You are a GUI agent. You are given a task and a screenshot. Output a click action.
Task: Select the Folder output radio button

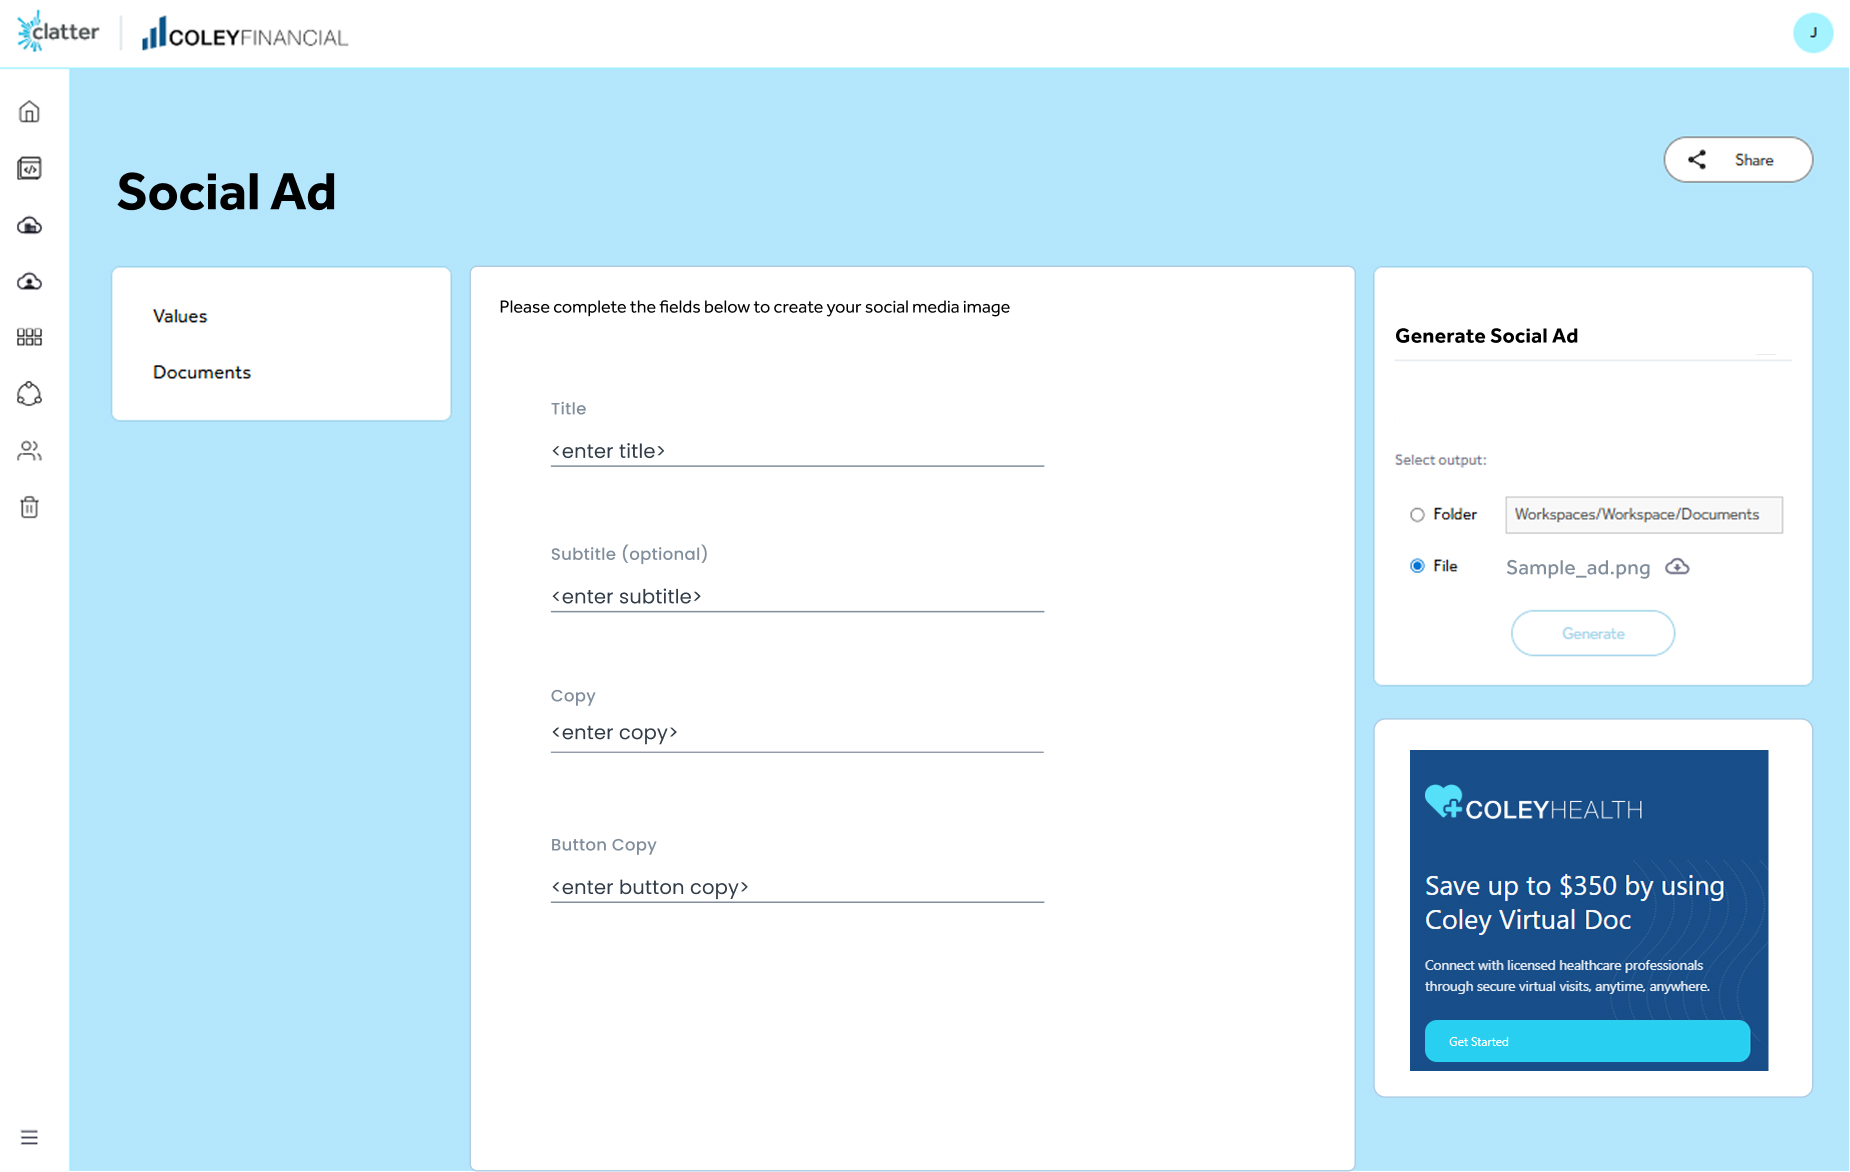click(1417, 515)
